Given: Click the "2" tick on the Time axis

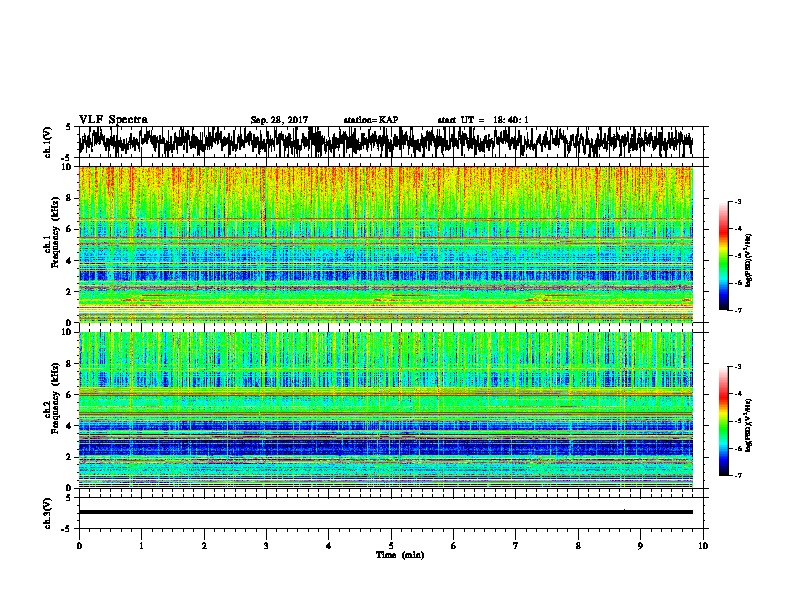Looking at the screenshot, I should coord(204,546).
